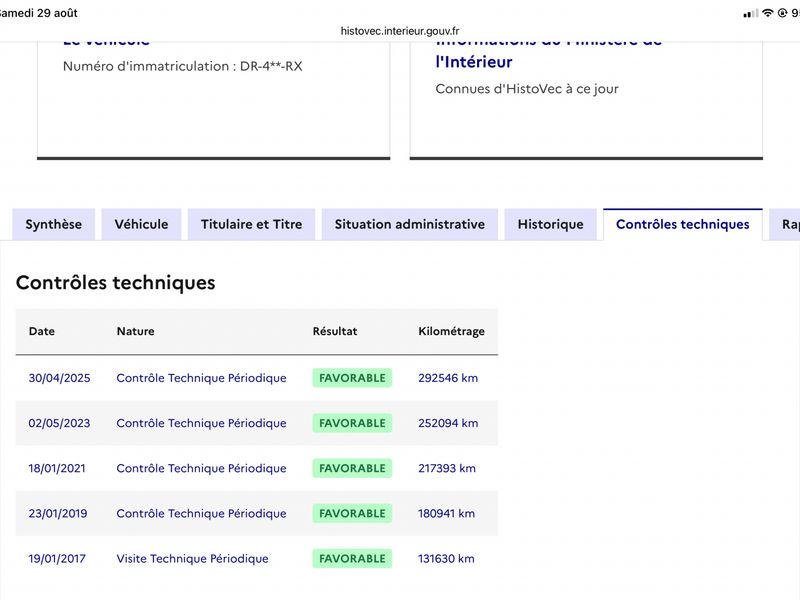This screenshot has height=600, width=800.
Task: Tap the histovec.interieur.gouv.fr address bar
Action: (x=400, y=31)
